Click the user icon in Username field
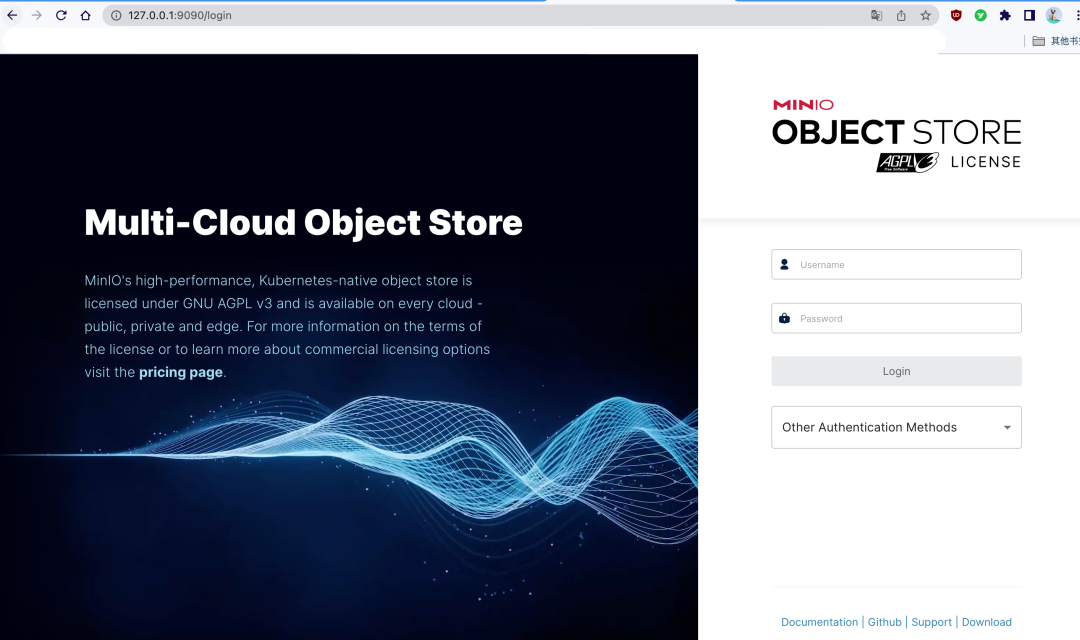The image size is (1080, 640). pyautogui.click(x=784, y=265)
